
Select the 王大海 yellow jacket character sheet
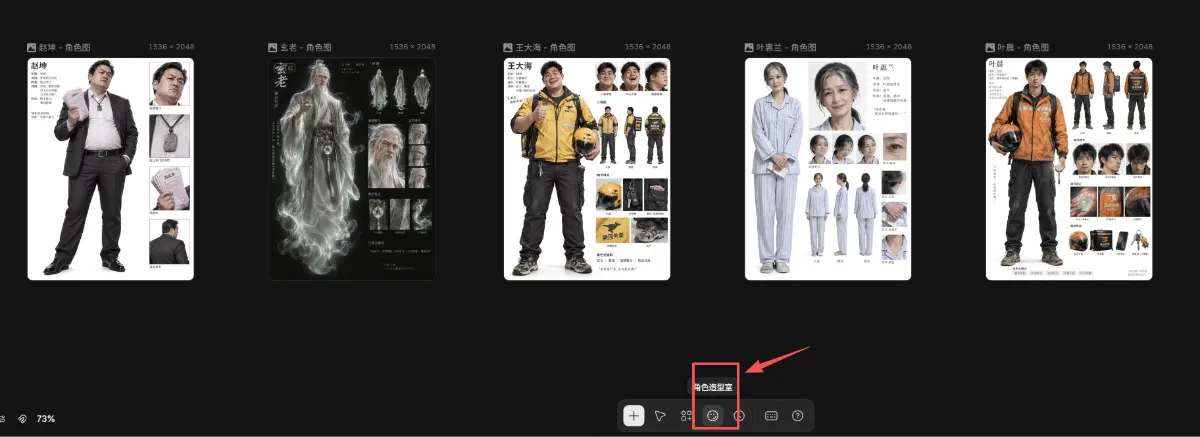click(587, 169)
